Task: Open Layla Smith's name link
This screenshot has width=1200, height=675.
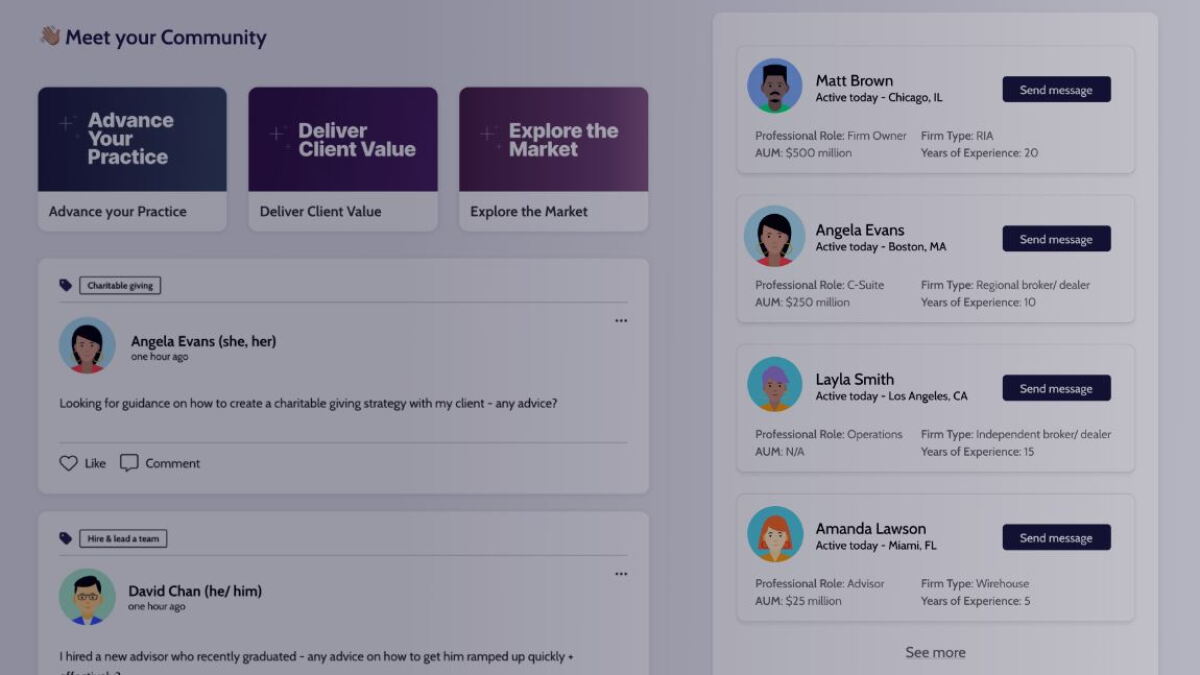Action: pos(855,379)
